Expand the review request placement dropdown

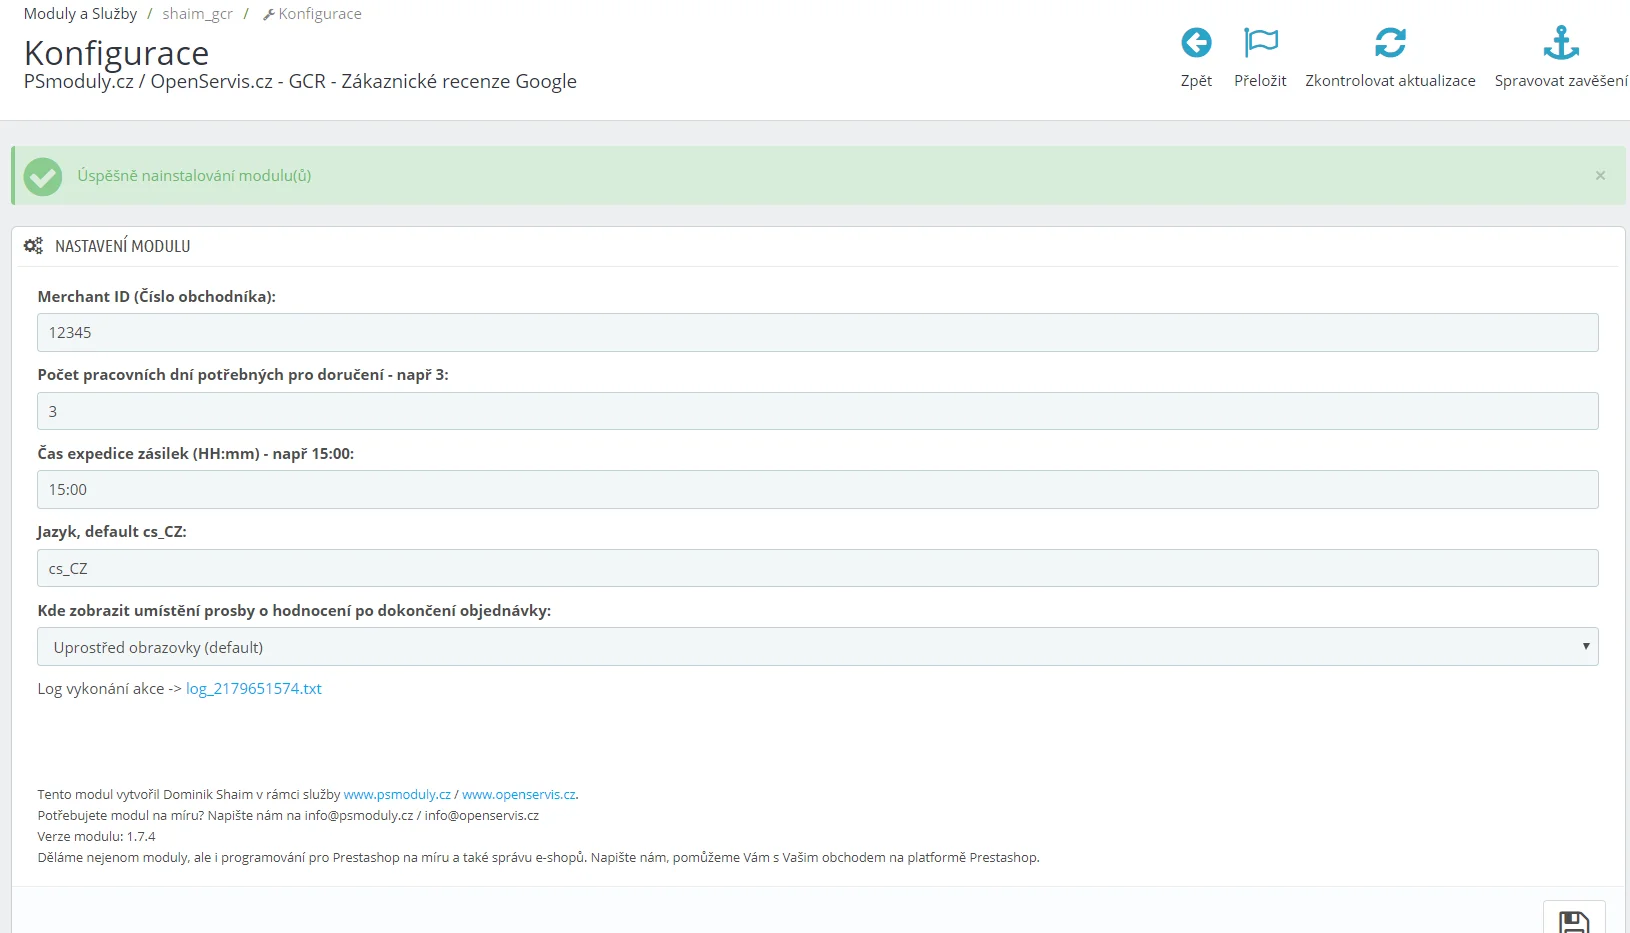pos(817,647)
